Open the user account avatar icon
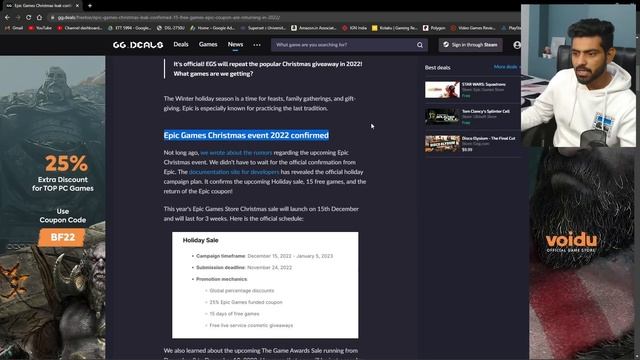640x360 pixels. (517, 45)
